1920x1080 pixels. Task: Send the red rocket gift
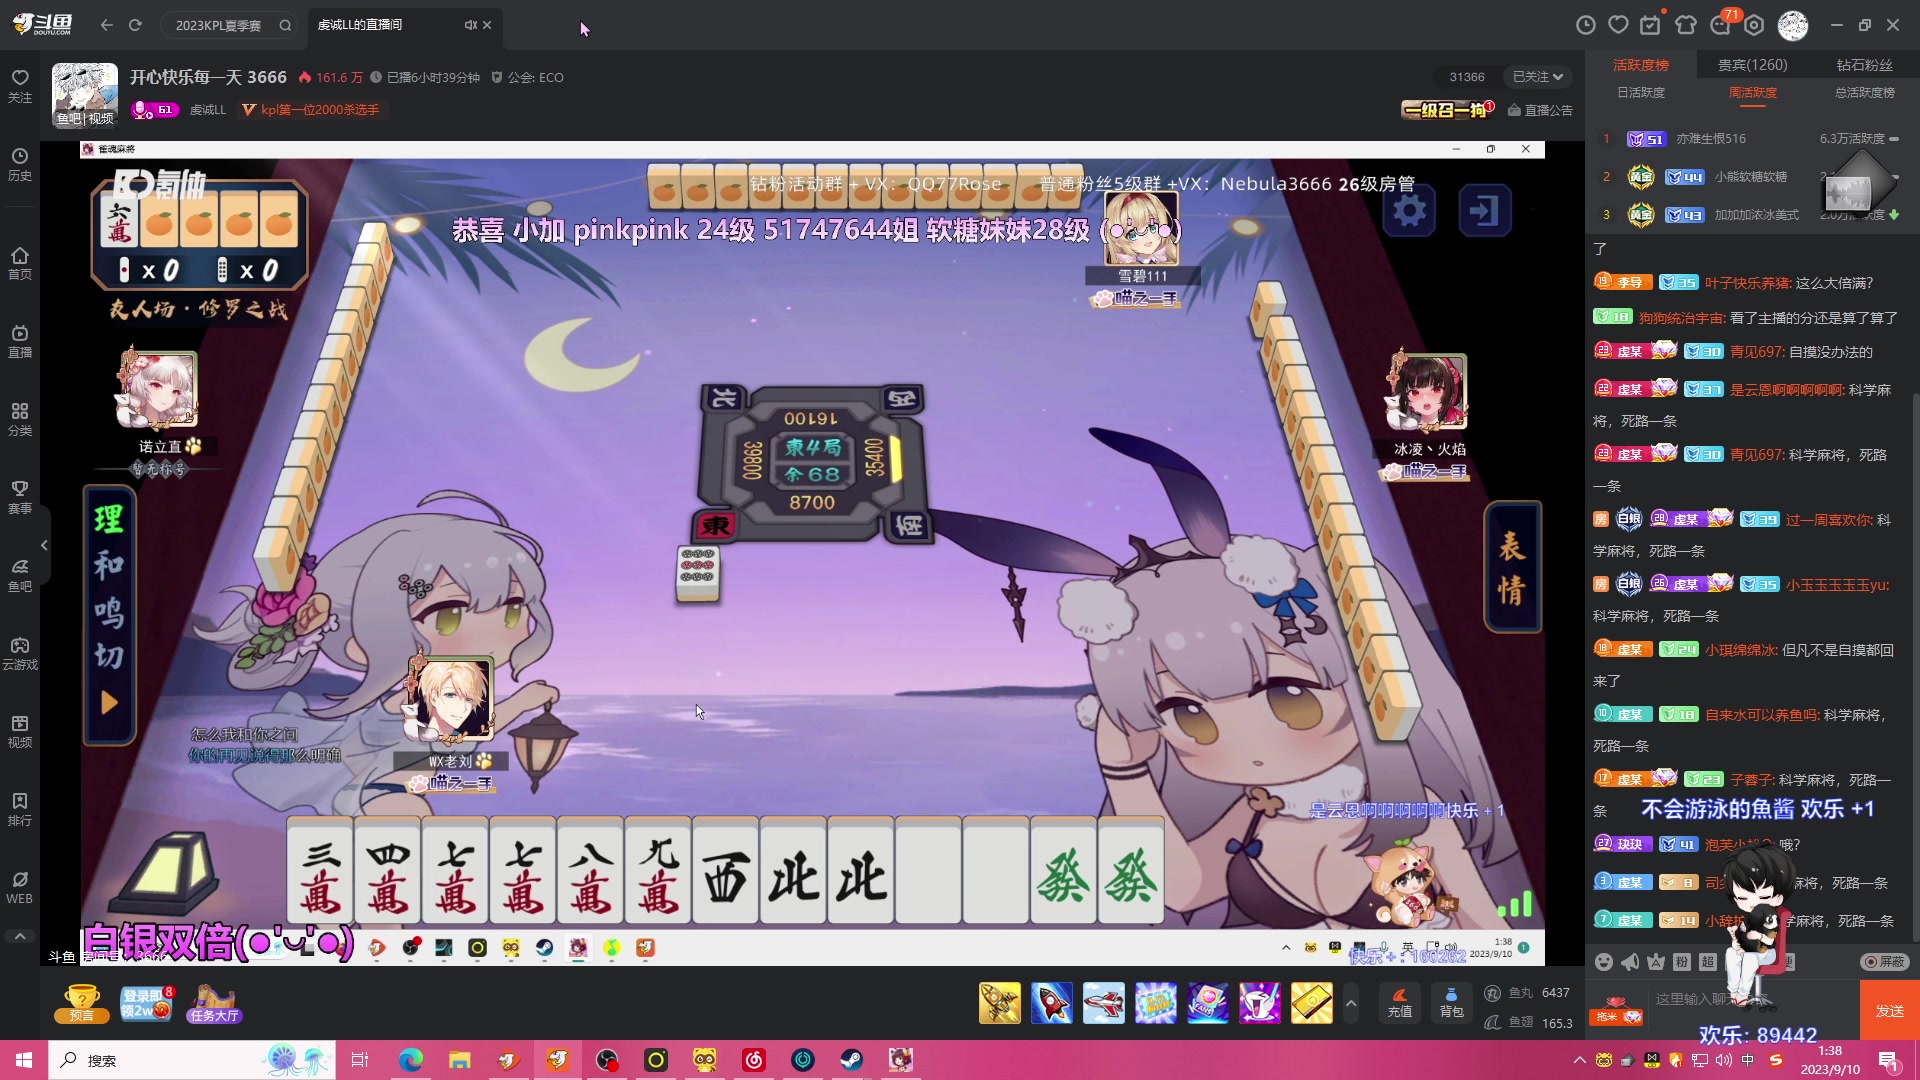[1051, 1003]
